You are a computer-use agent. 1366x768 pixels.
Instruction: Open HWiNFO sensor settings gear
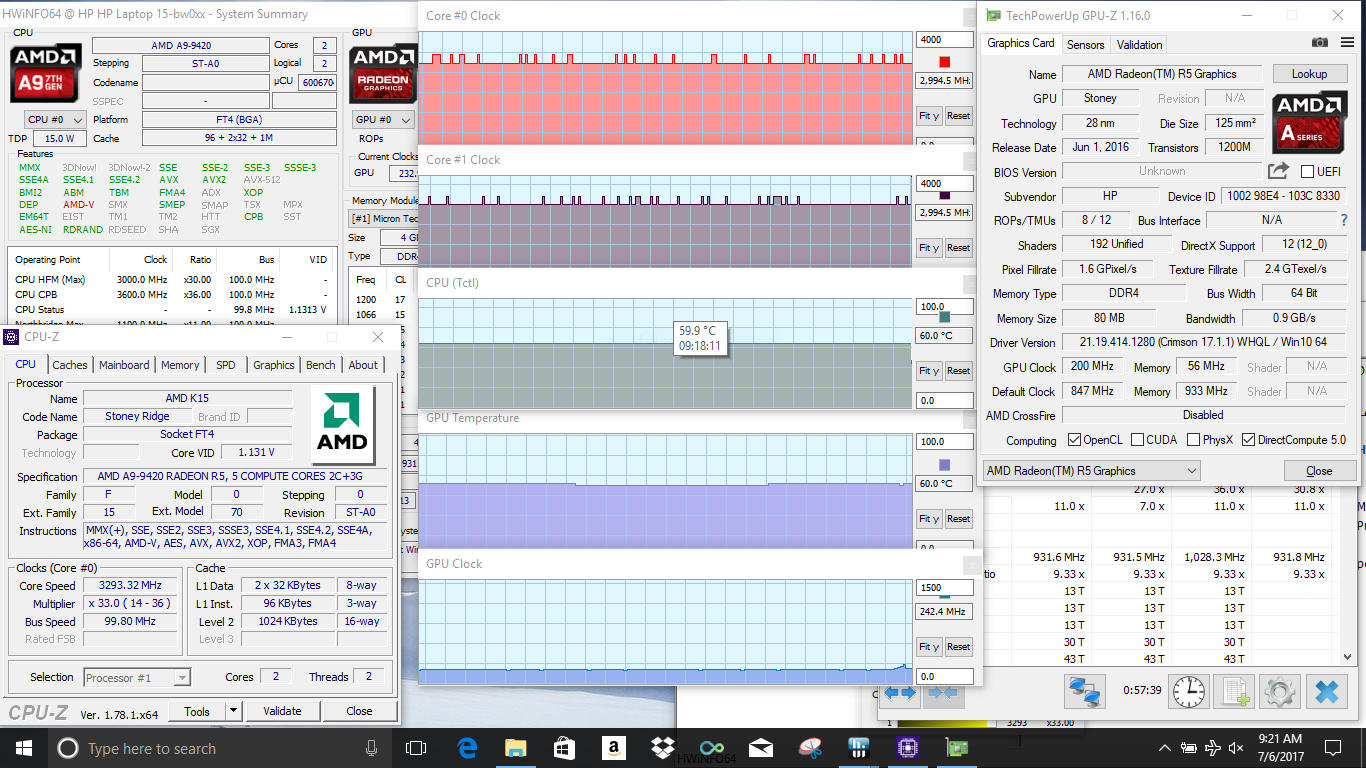point(1280,691)
